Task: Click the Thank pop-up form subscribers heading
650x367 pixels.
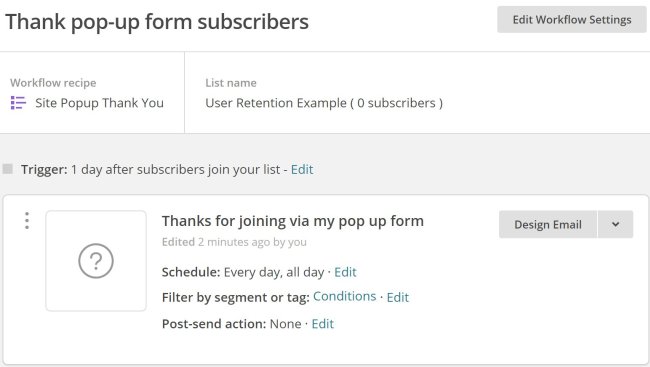Action: (x=157, y=22)
